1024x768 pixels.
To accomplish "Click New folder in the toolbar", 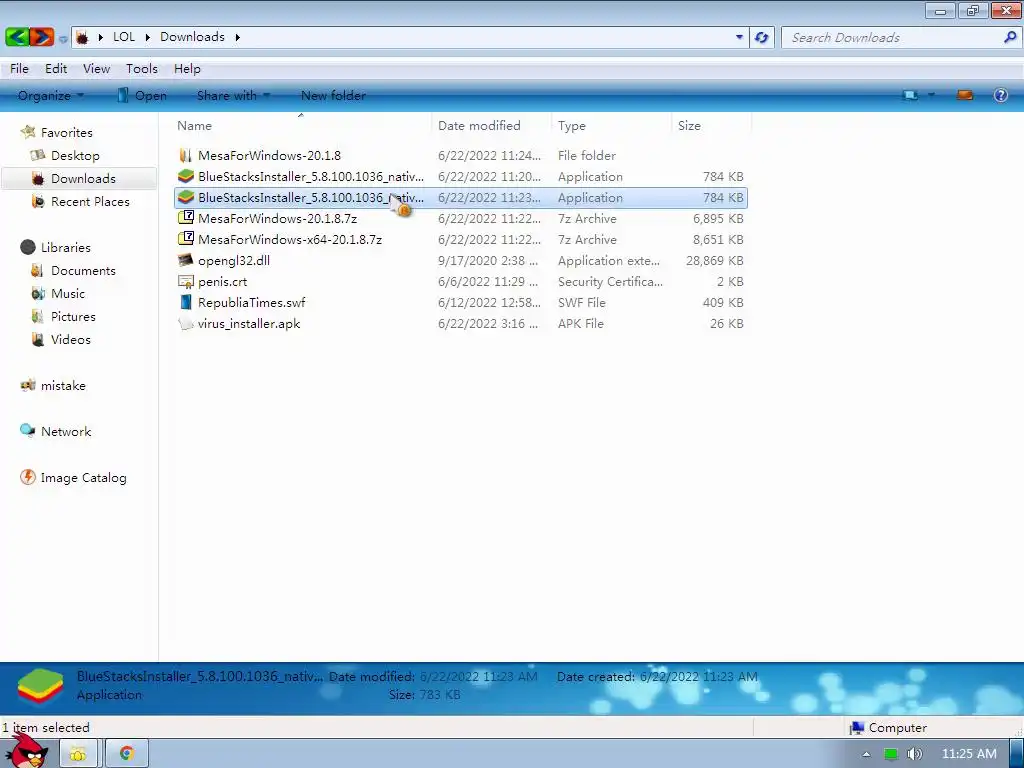I will pos(333,95).
